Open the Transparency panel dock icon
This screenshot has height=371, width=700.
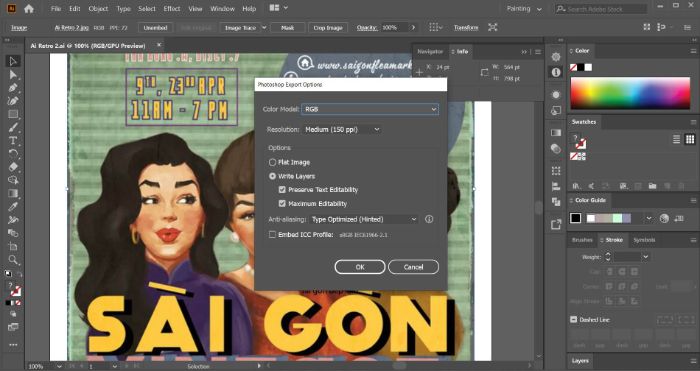pyautogui.click(x=556, y=149)
